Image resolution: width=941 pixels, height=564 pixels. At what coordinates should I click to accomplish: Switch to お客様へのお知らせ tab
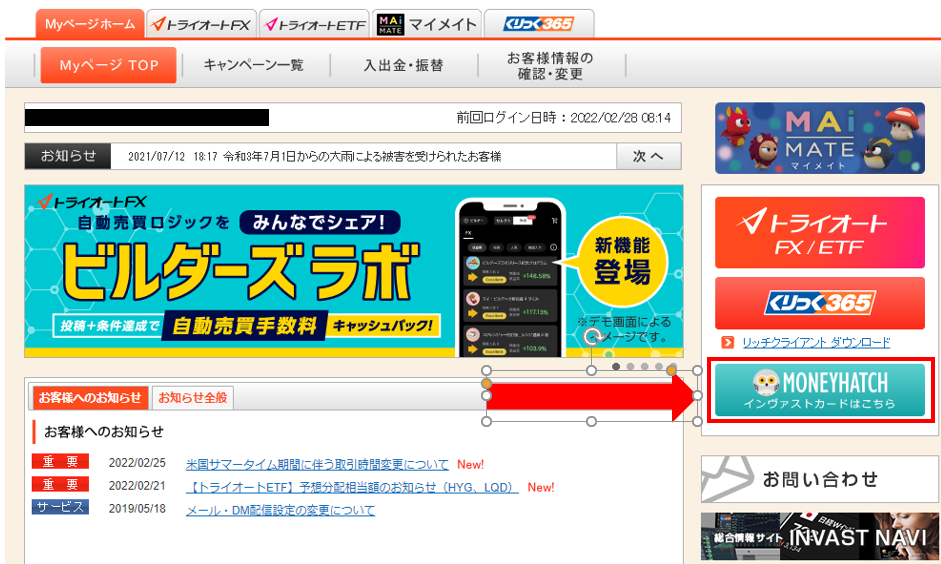[x=90, y=398]
